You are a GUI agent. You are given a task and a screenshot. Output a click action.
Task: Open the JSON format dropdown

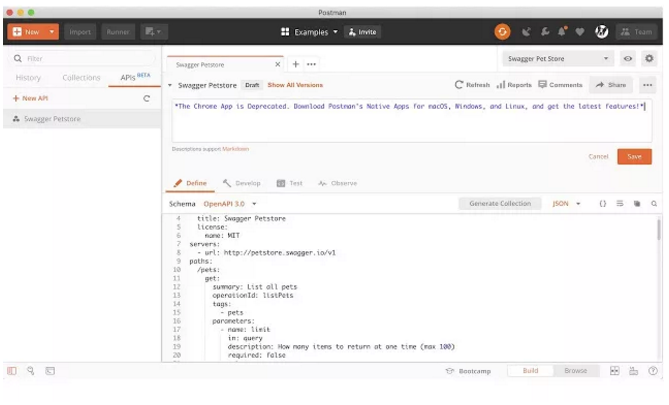pyautogui.click(x=566, y=204)
